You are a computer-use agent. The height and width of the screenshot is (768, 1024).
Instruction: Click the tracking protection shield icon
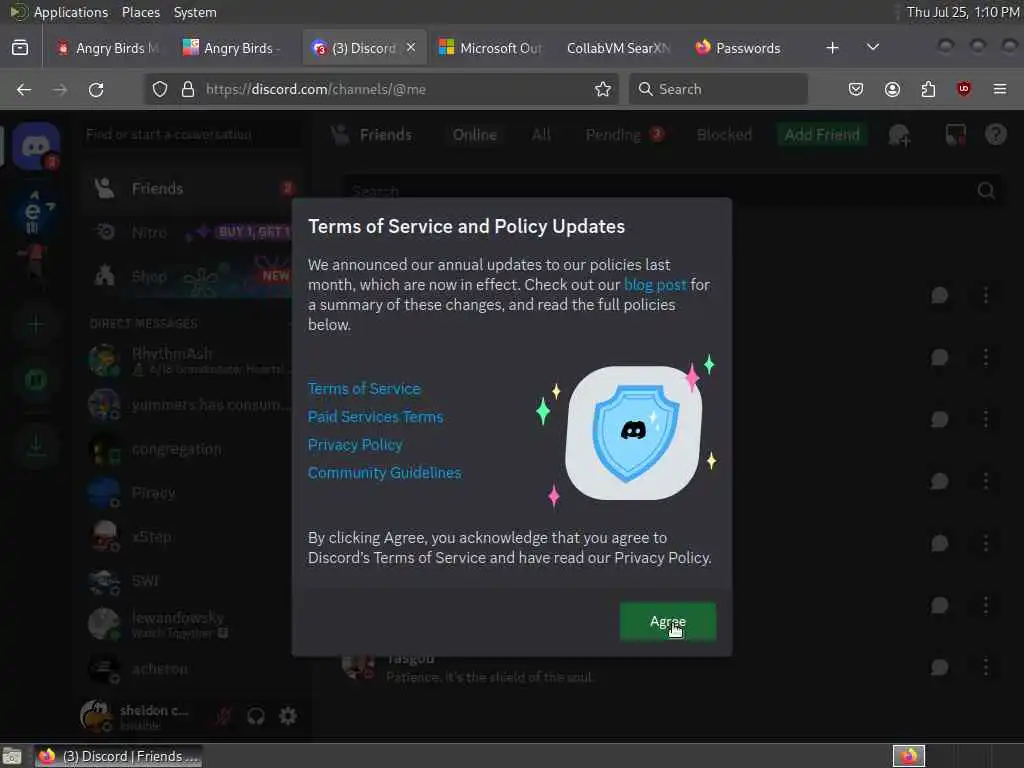160,89
